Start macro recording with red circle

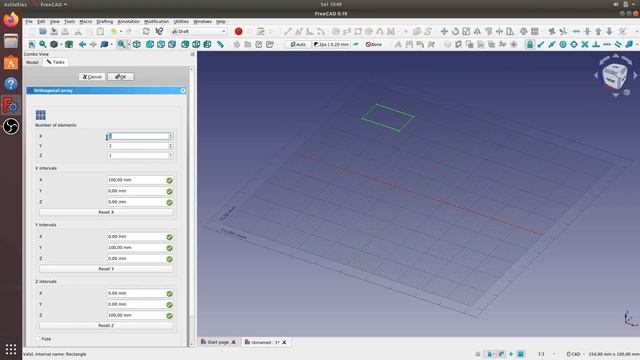(x=238, y=31)
